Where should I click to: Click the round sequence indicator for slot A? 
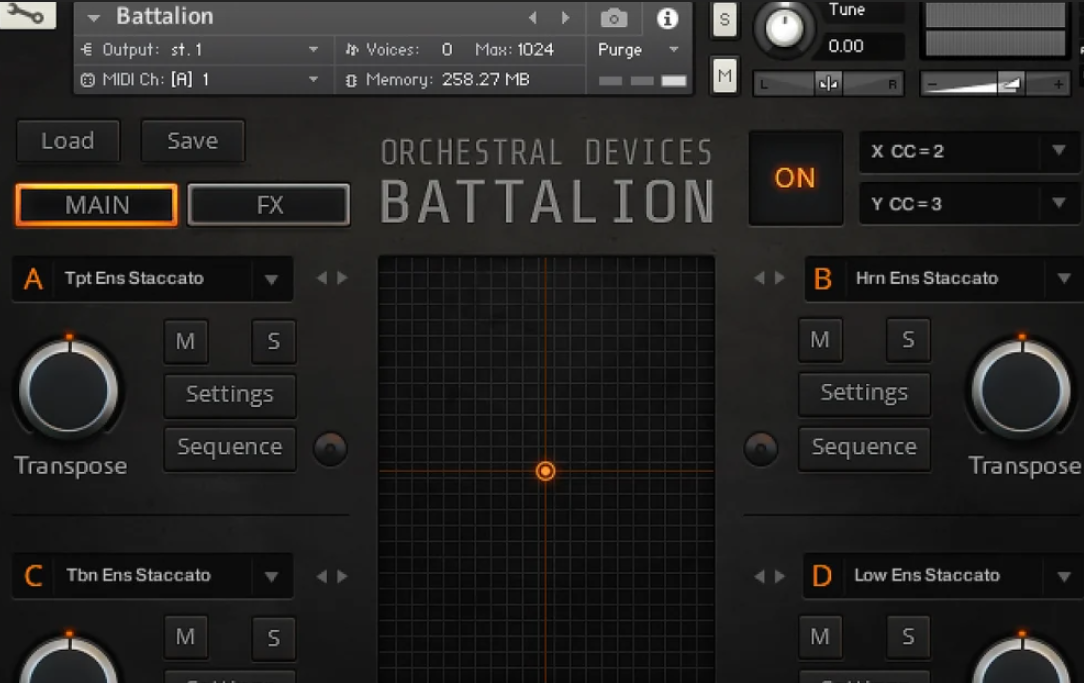(x=330, y=449)
